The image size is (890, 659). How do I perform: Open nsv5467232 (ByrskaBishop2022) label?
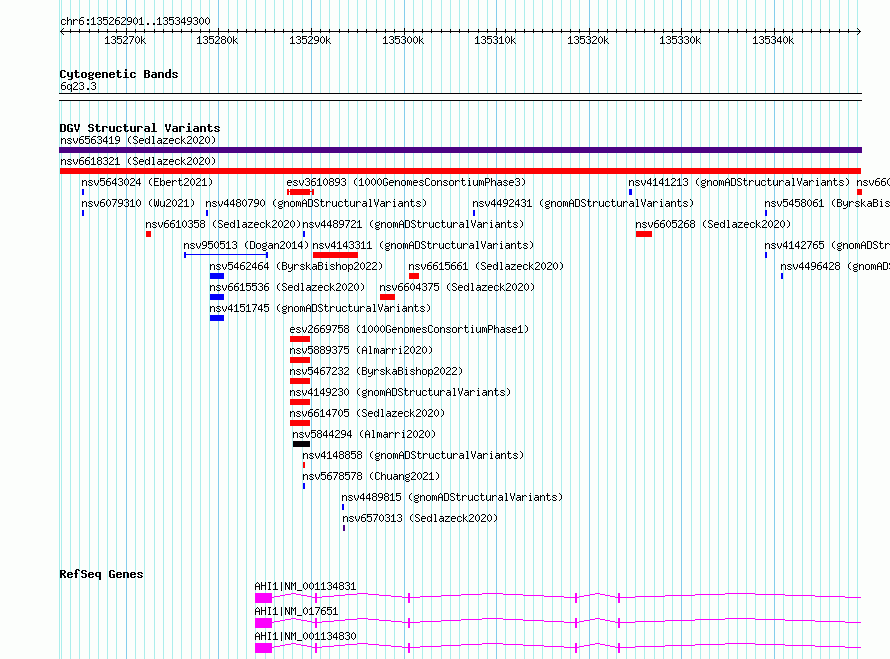click(x=376, y=371)
